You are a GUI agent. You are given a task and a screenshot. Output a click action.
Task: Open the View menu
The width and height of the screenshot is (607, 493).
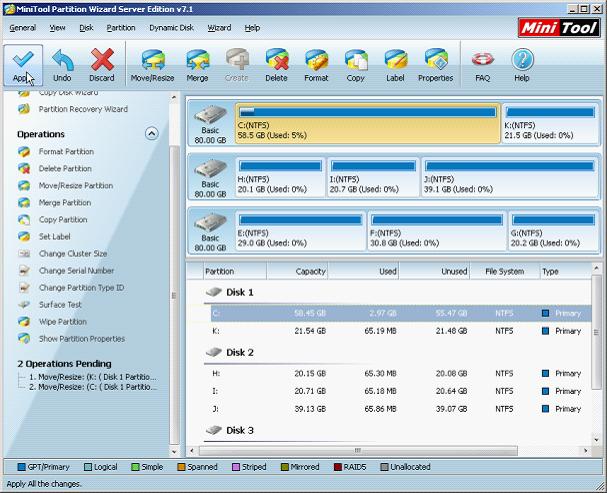click(57, 28)
